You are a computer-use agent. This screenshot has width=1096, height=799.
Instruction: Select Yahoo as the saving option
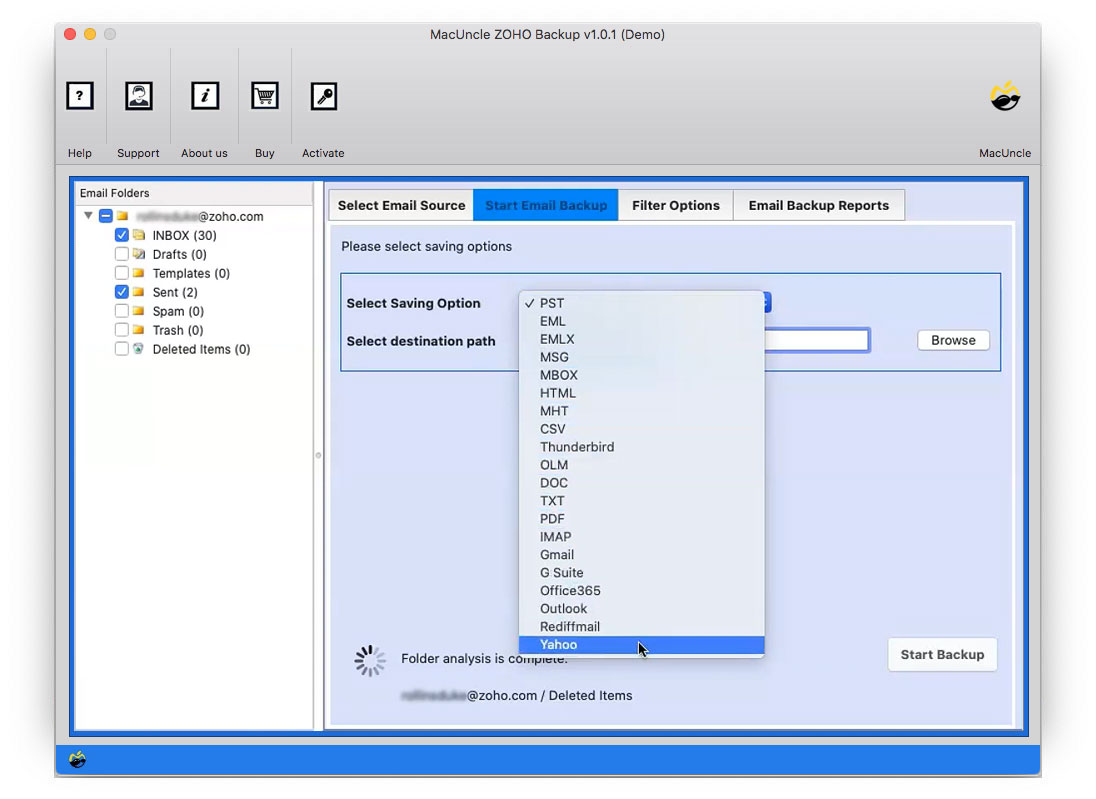(558, 645)
